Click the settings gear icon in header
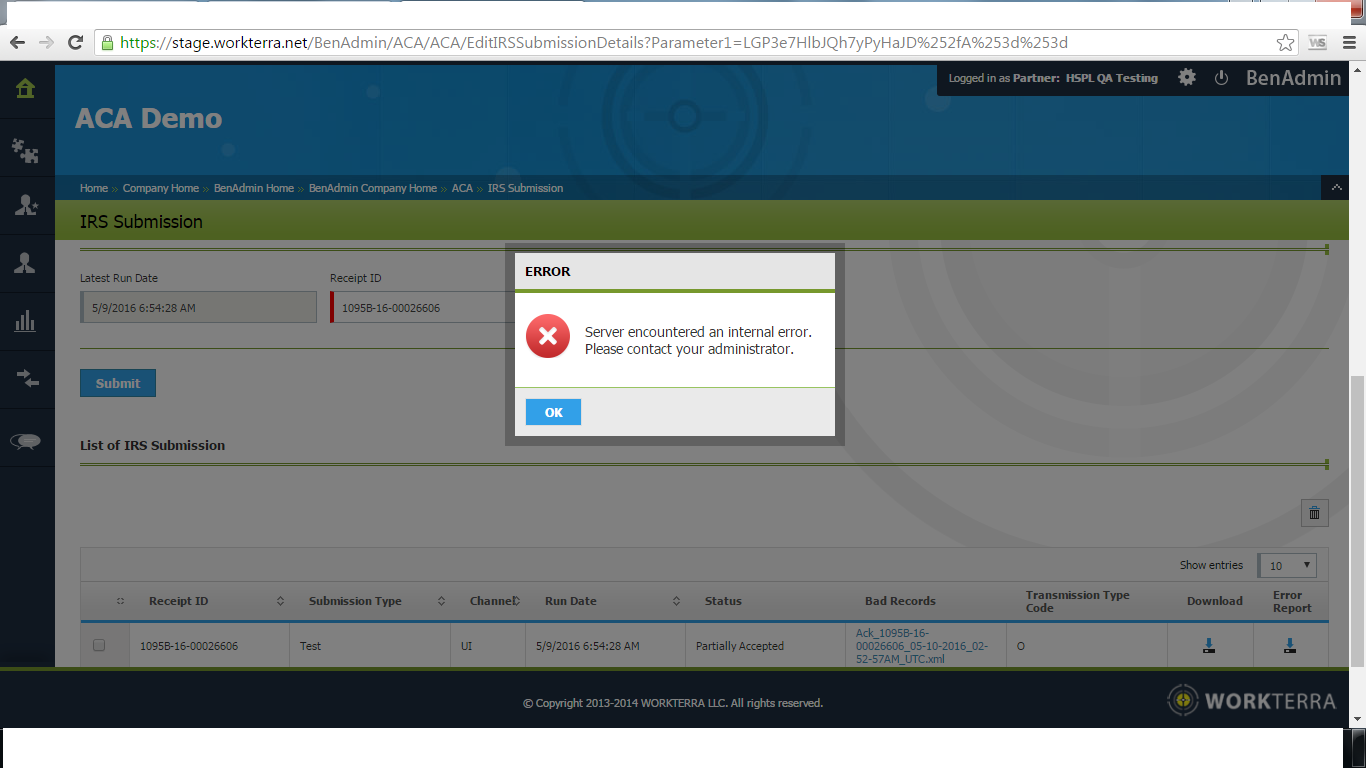Image resolution: width=1366 pixels, height=768 pixels. (1187, 78)
